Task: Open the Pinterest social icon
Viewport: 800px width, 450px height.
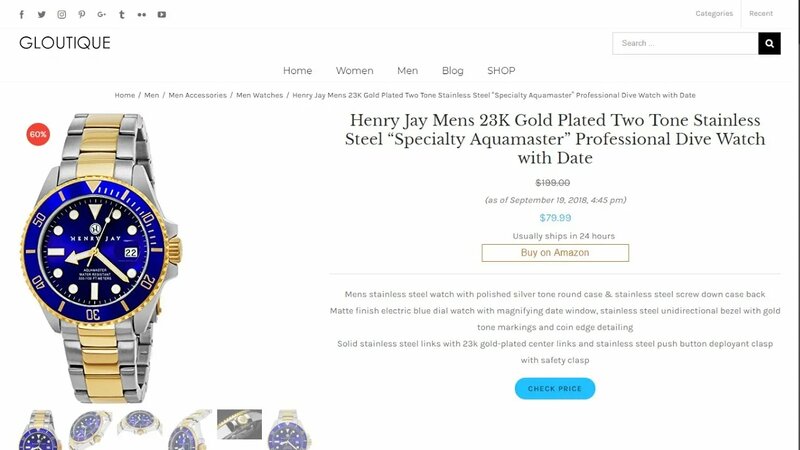Action: [x=82, y=14]
